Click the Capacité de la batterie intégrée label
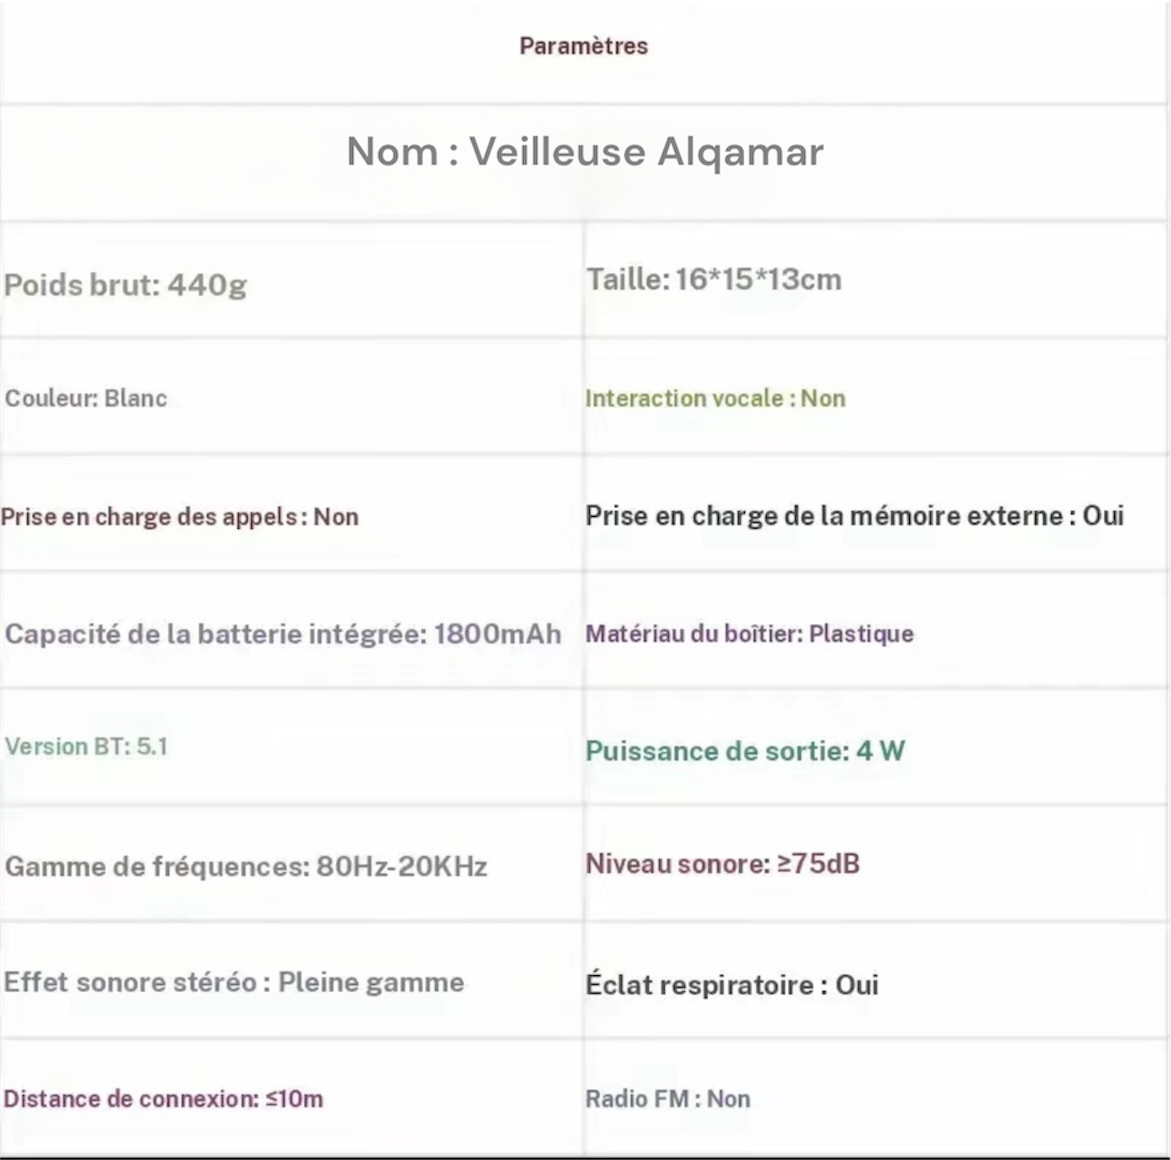This screenshot has width=1171, height=1160. tap(215, 634)
